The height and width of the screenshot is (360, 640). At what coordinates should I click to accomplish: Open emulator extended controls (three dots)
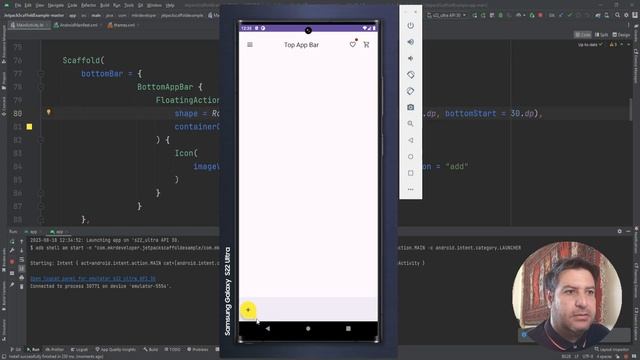tap(411, 189)
